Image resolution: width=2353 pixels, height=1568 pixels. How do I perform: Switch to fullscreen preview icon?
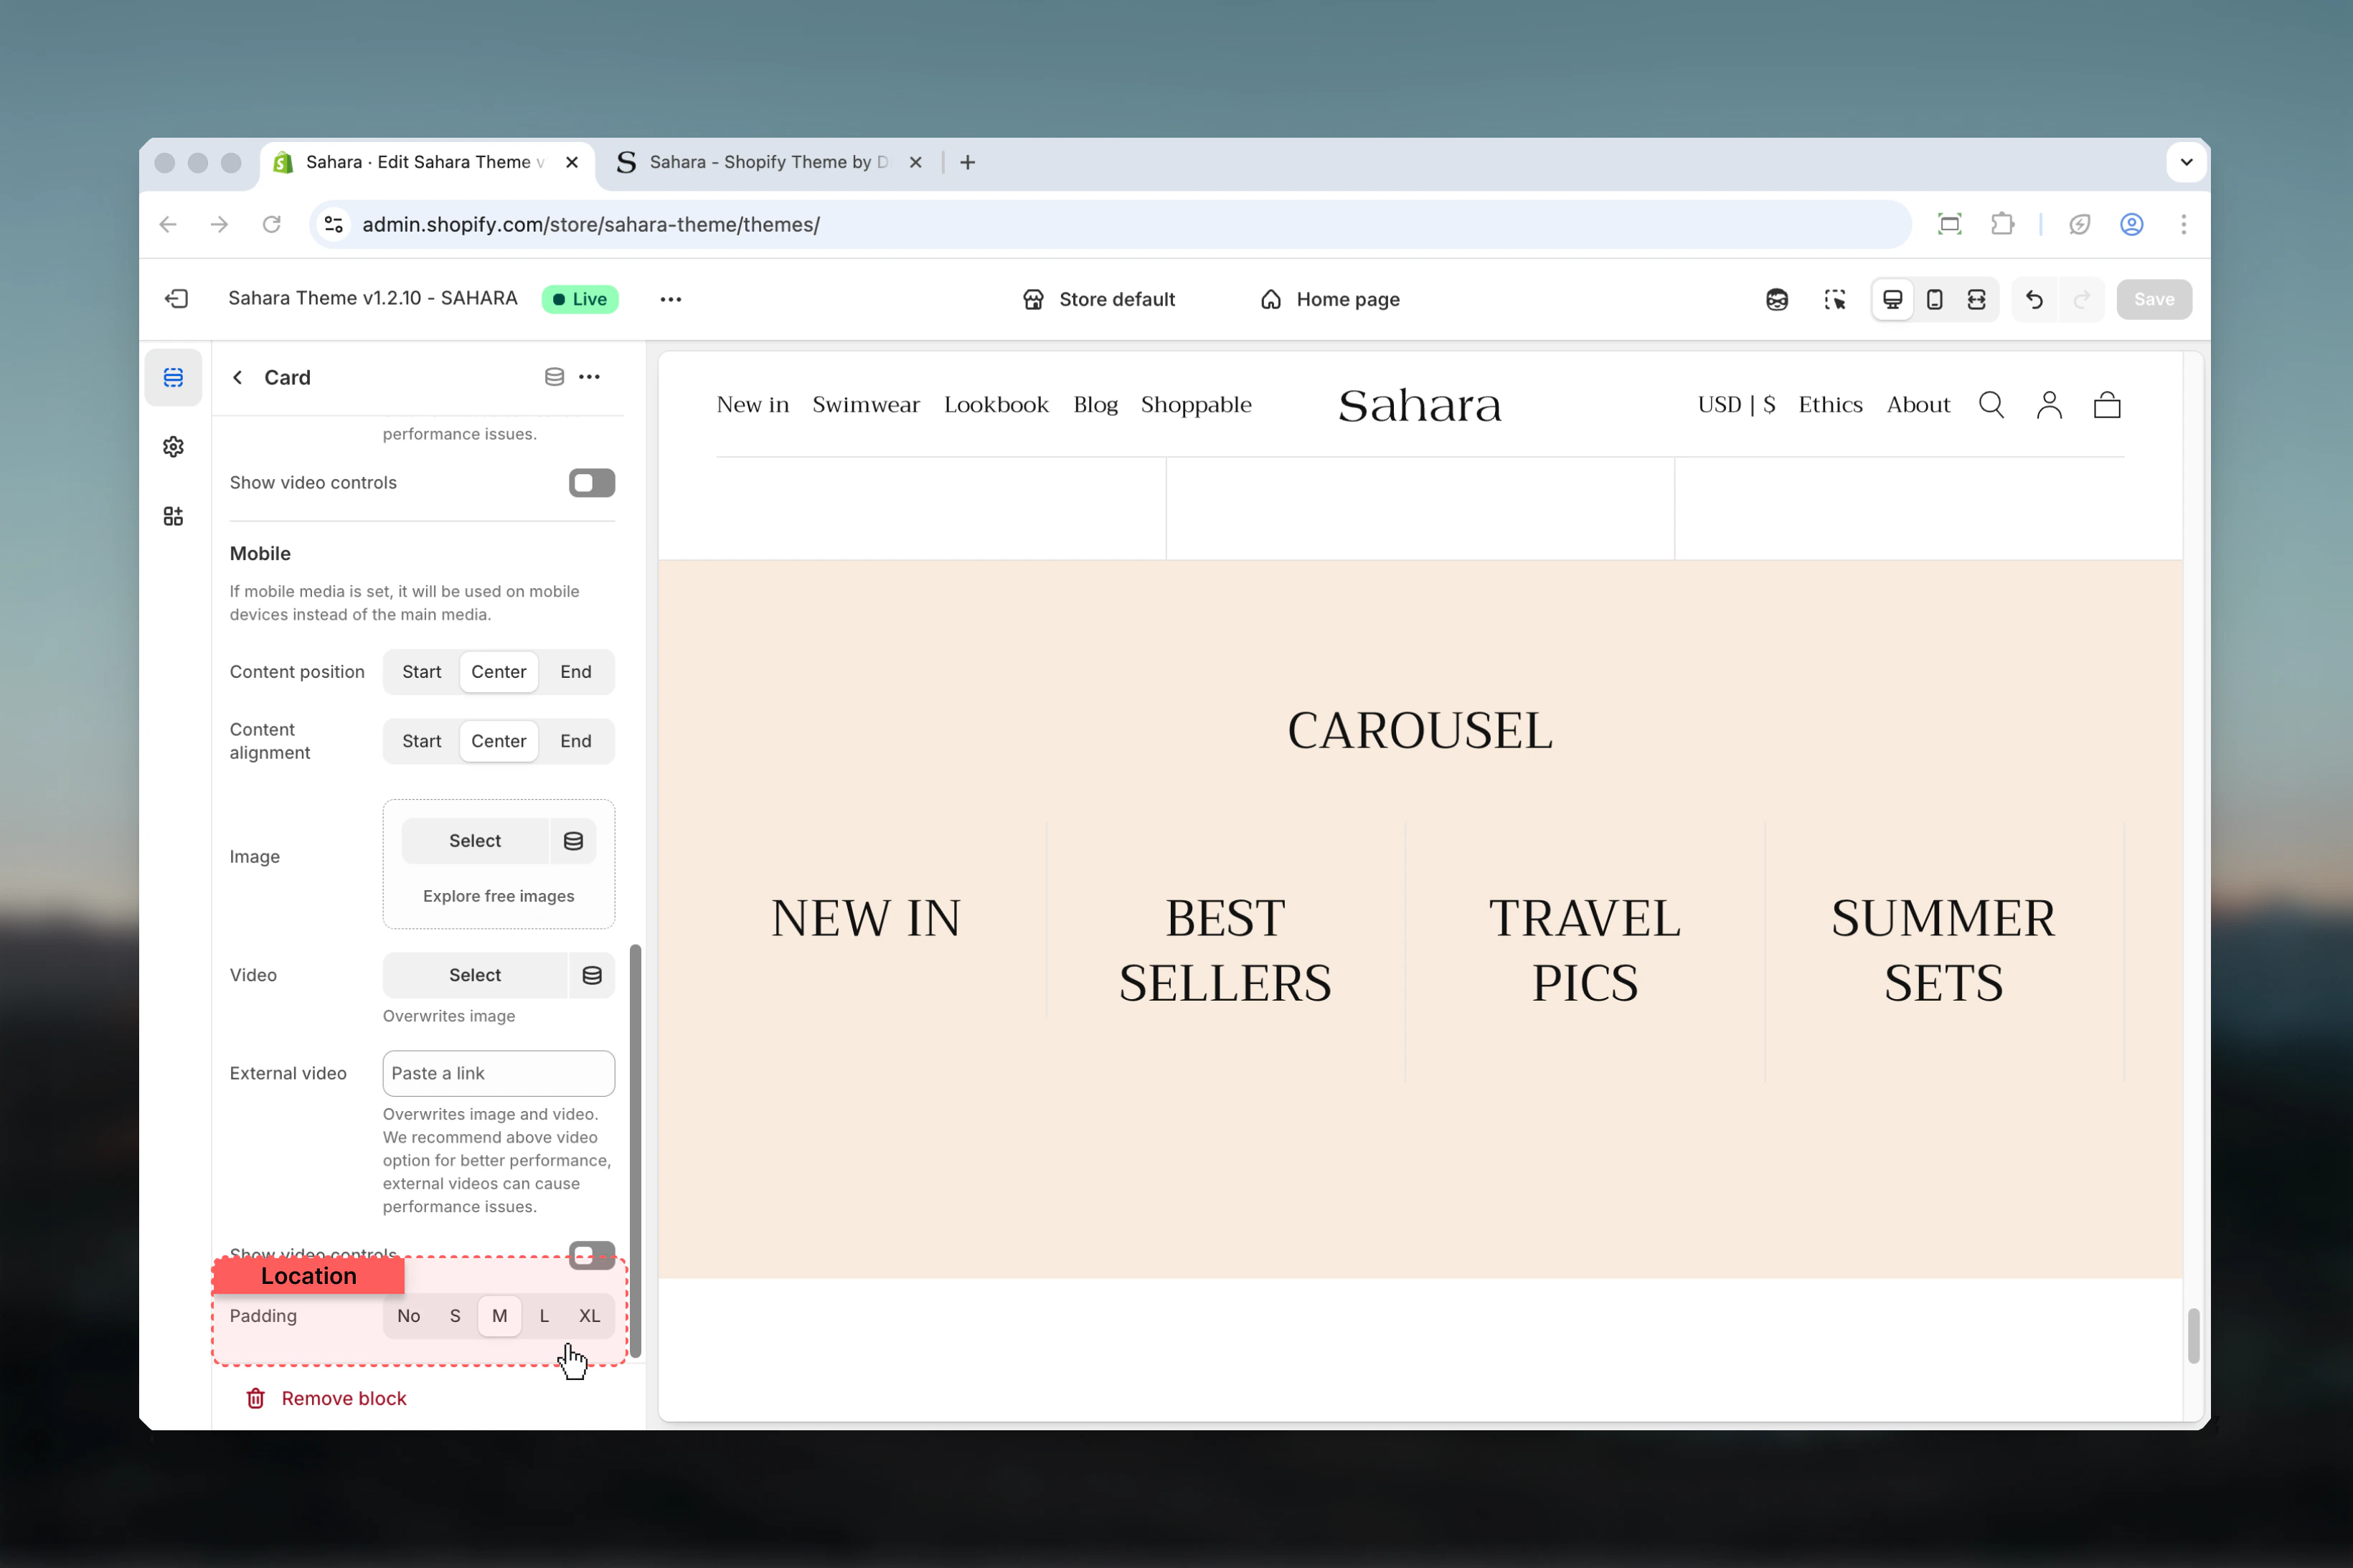point(1977,299)
